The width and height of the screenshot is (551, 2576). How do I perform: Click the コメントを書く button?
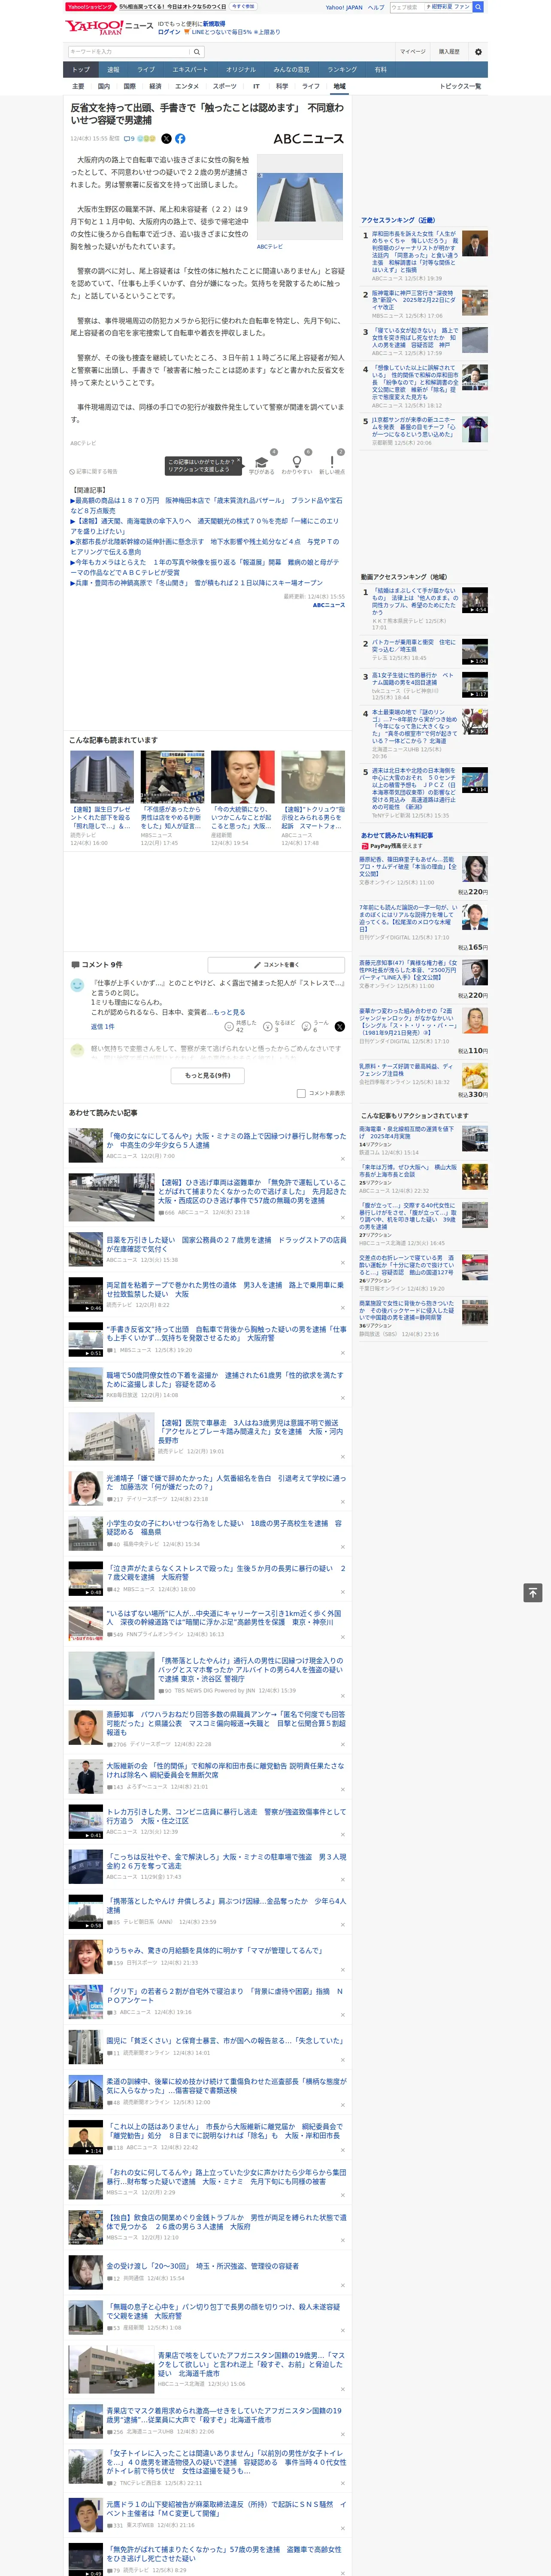[x=276, y=965]
